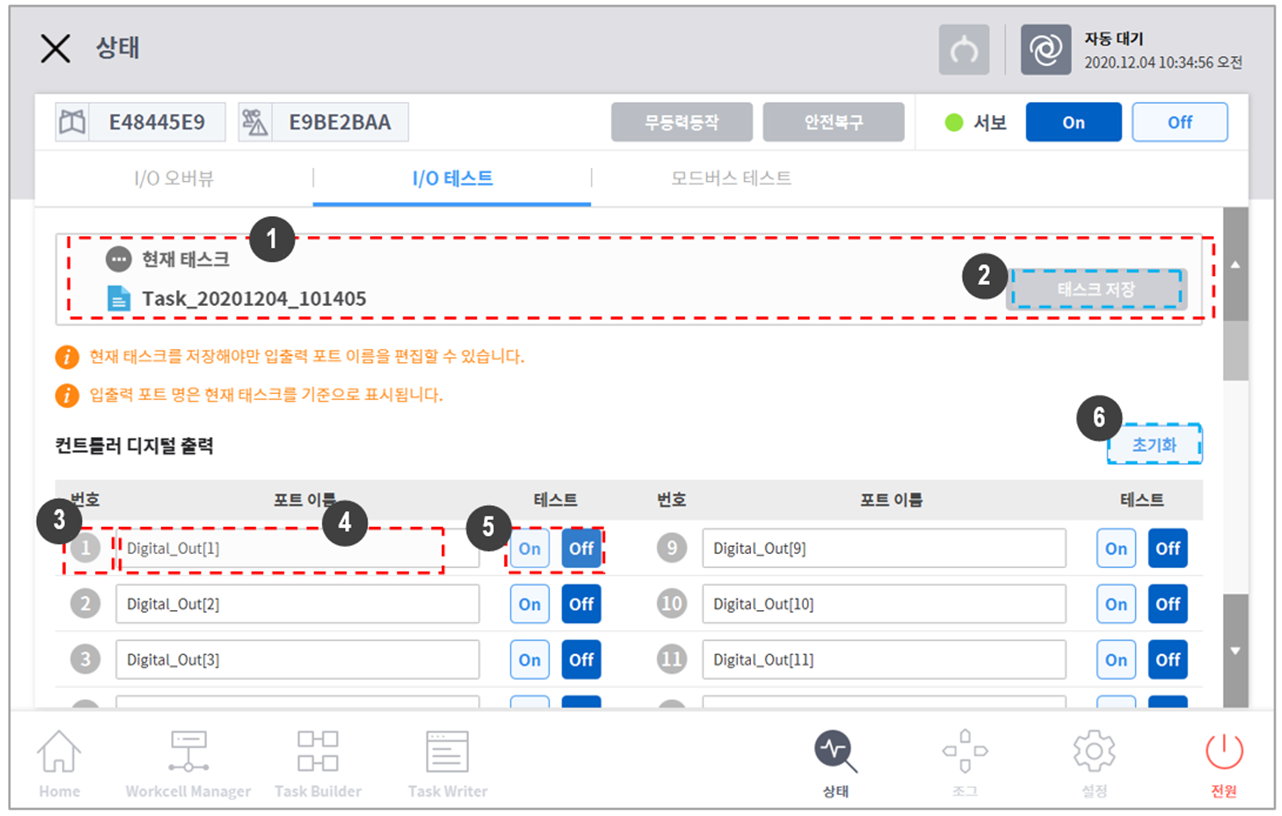
Task: Click the 상태 status monitor icon
Action: (836, 752)
